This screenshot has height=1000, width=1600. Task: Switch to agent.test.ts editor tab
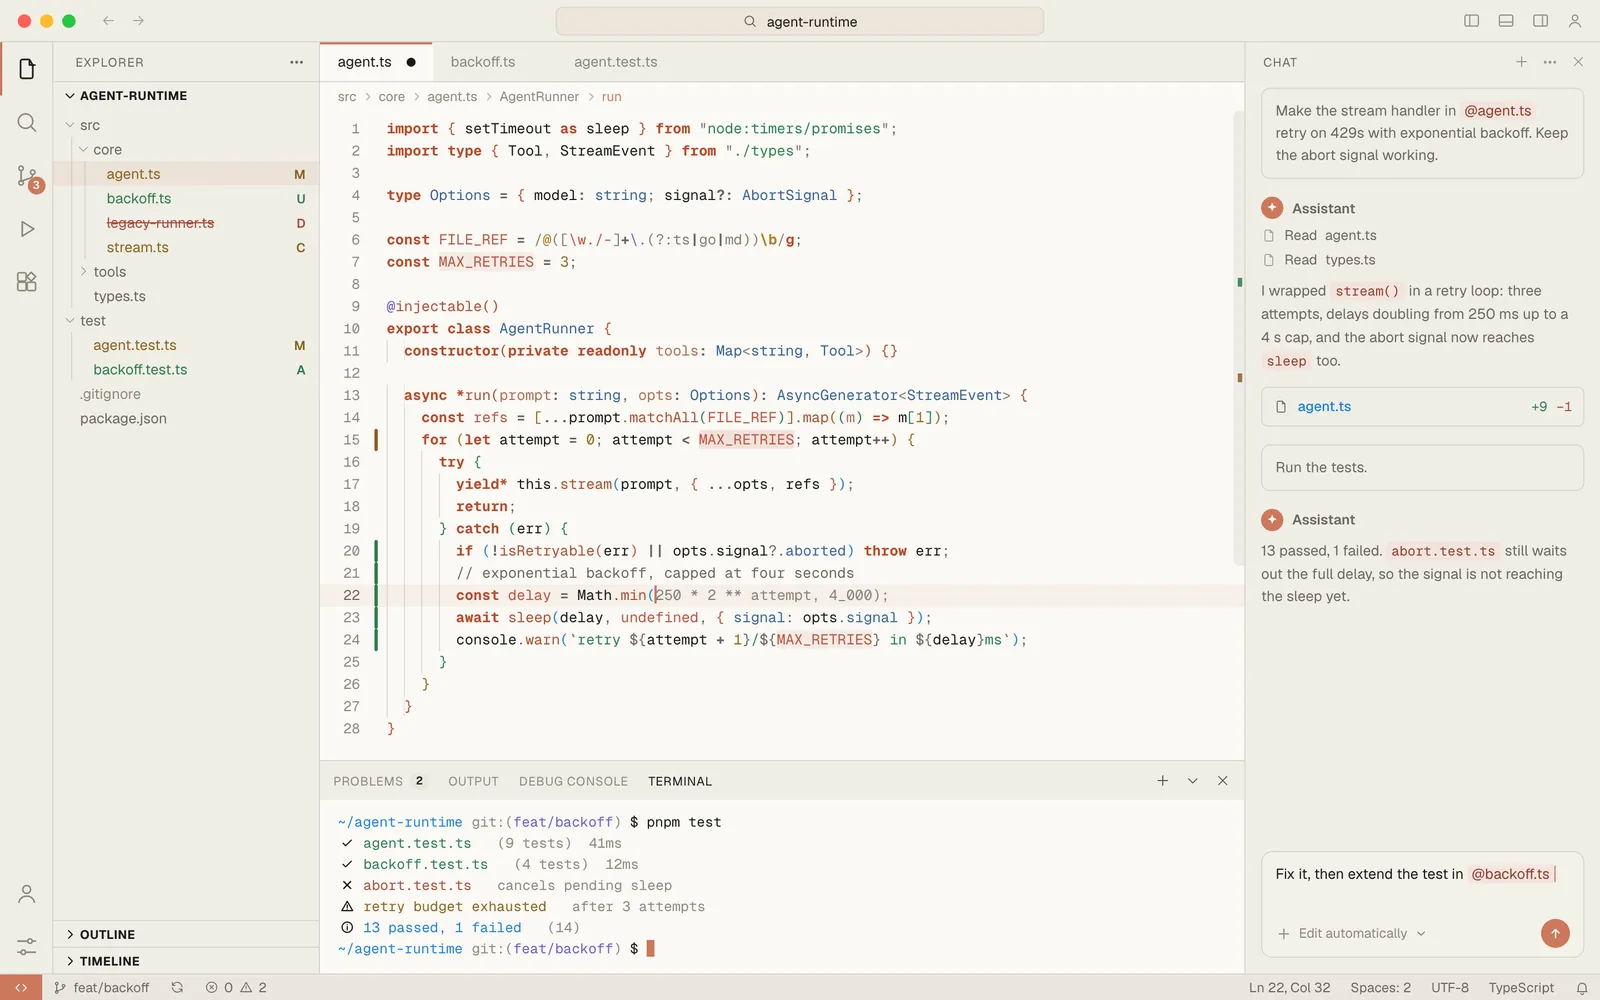point(616,62)
